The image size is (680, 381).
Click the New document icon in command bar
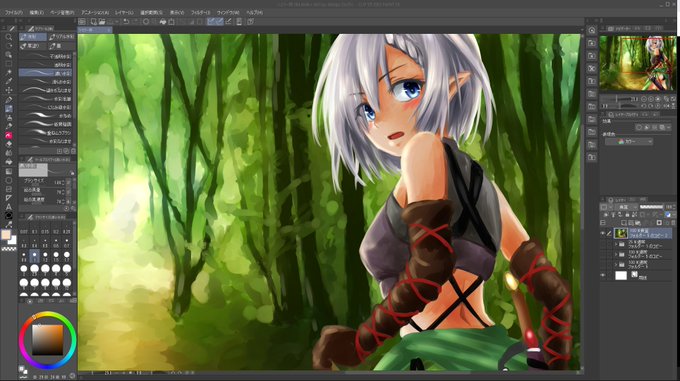tap(93, 21)
